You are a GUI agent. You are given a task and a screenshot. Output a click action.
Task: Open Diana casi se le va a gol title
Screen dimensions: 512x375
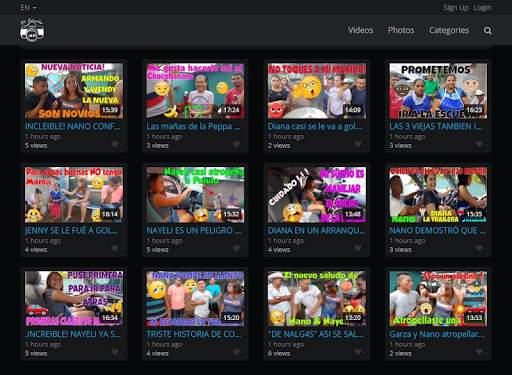pyautogui.click(x=315, y=126)
